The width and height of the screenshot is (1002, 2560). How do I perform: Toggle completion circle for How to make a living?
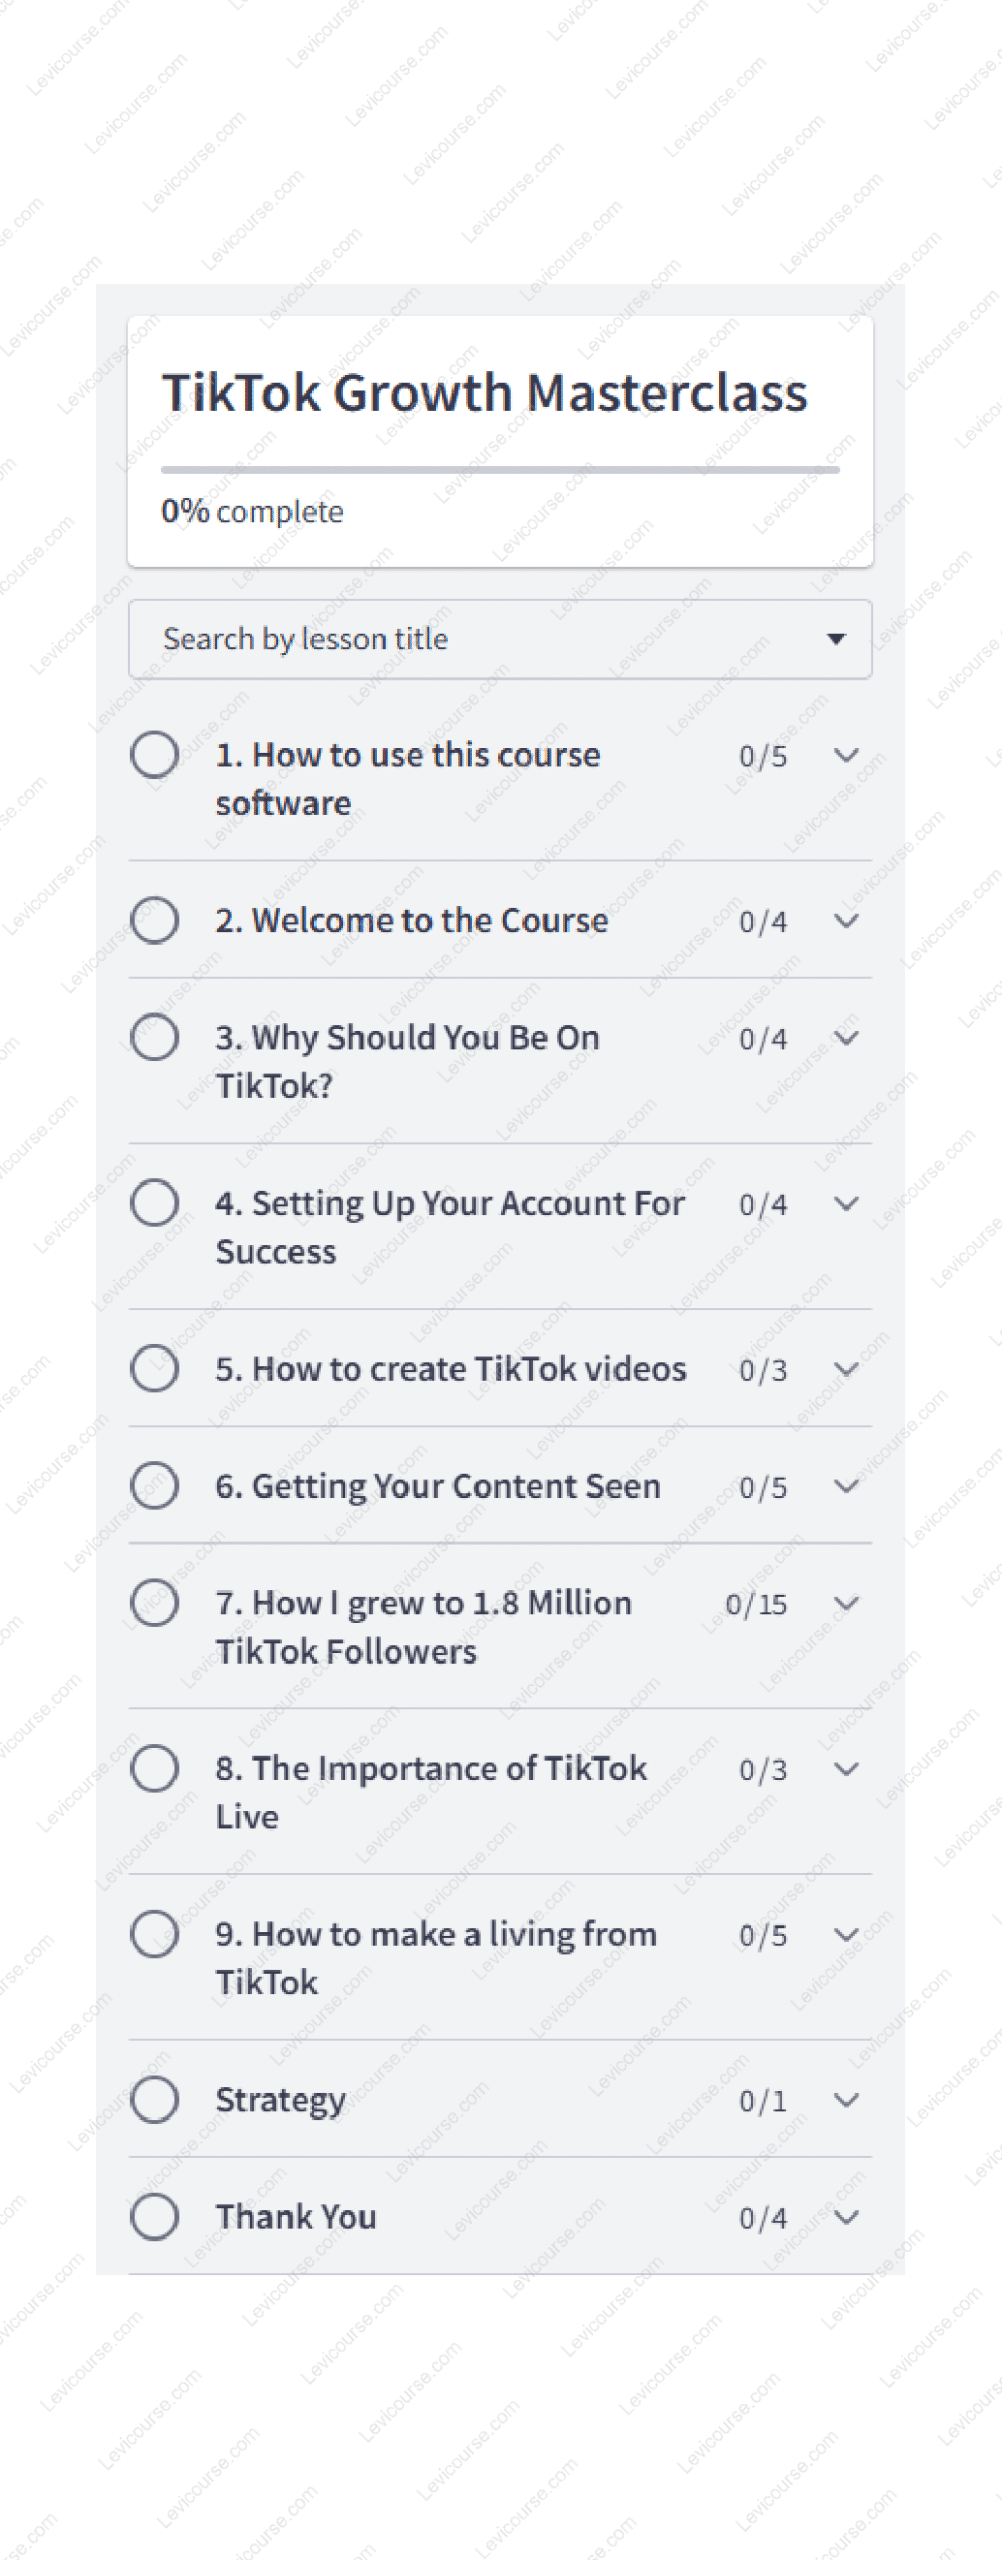point(155,1933)
